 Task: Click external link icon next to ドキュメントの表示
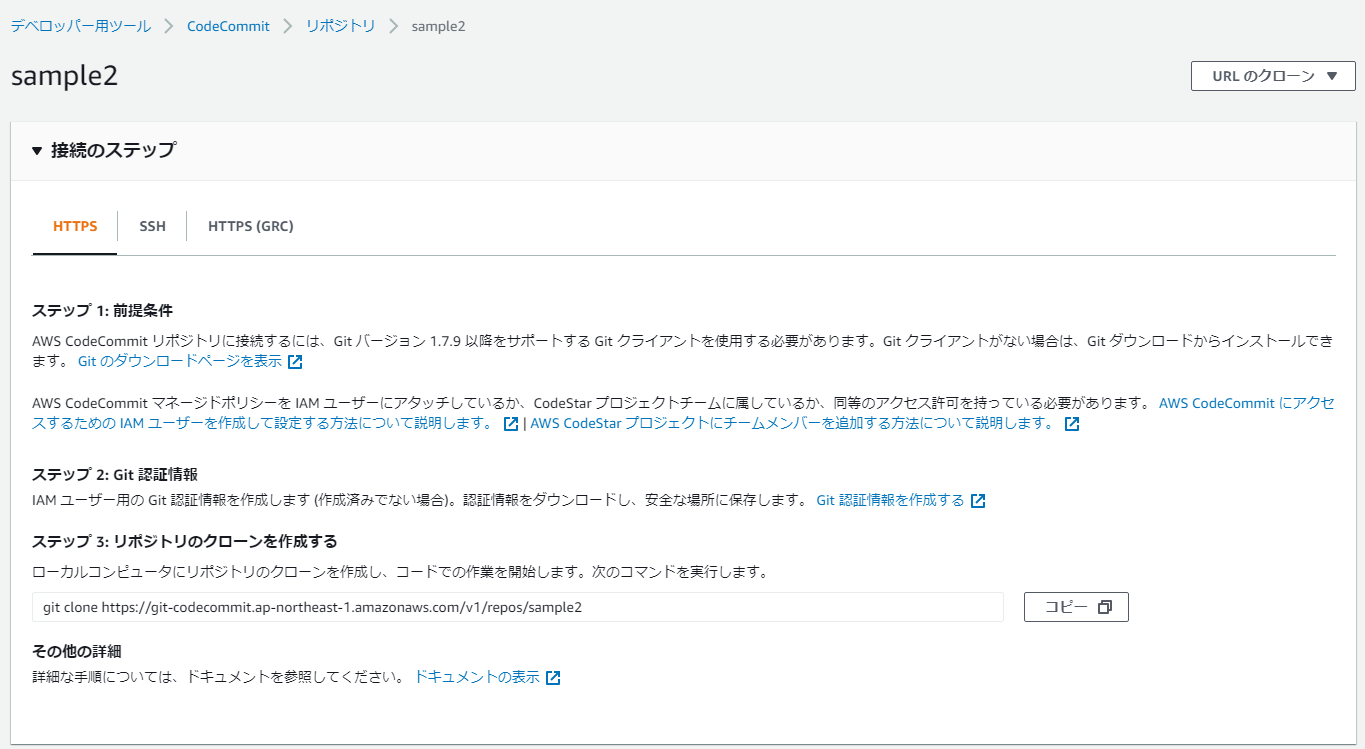553,677
